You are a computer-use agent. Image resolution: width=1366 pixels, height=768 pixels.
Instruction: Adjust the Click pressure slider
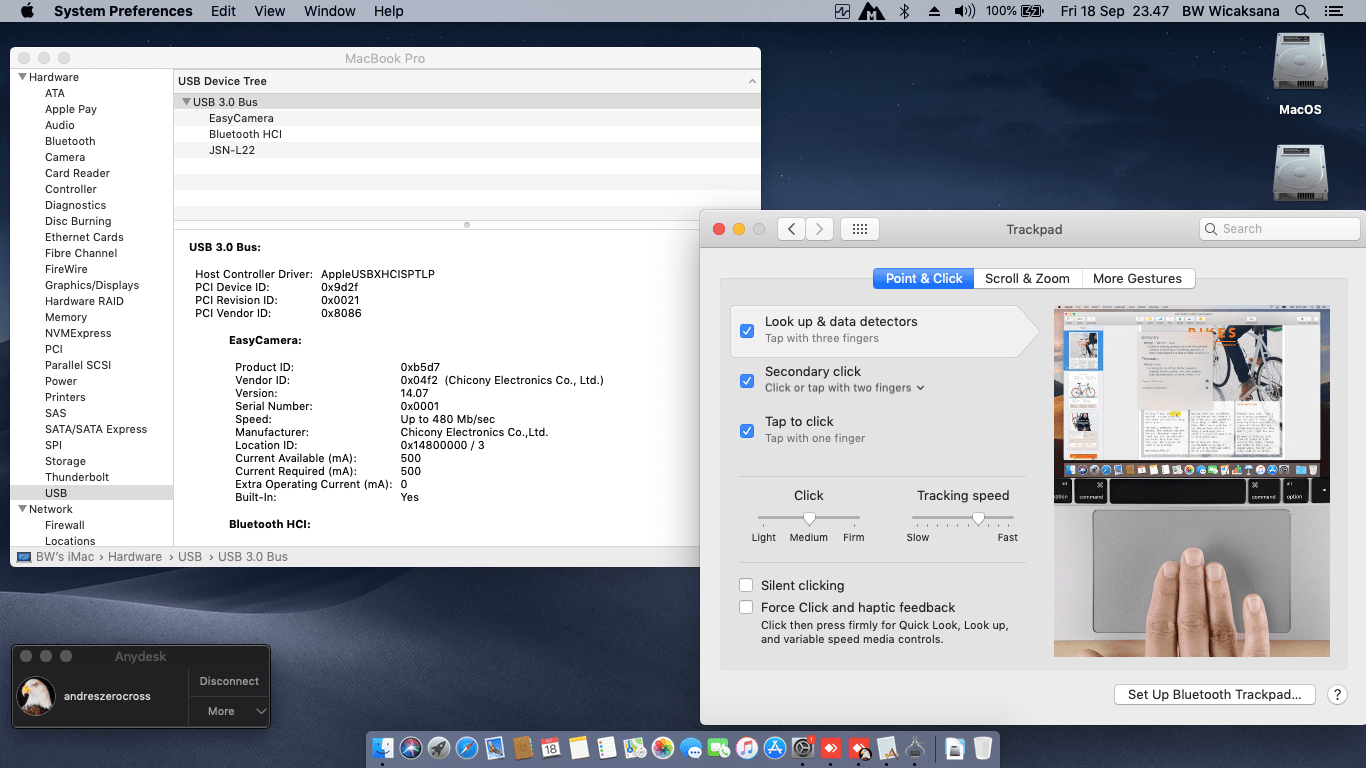point(809,517)
